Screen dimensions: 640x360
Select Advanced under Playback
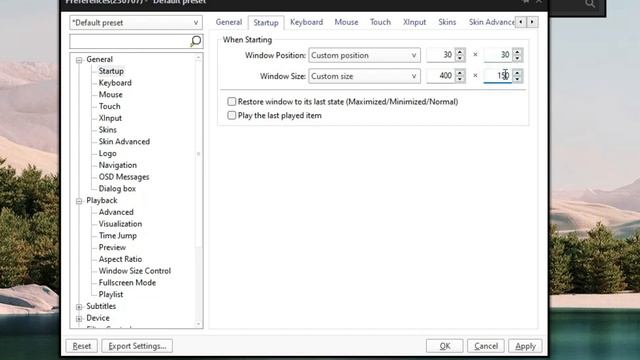tap(116, 212)
